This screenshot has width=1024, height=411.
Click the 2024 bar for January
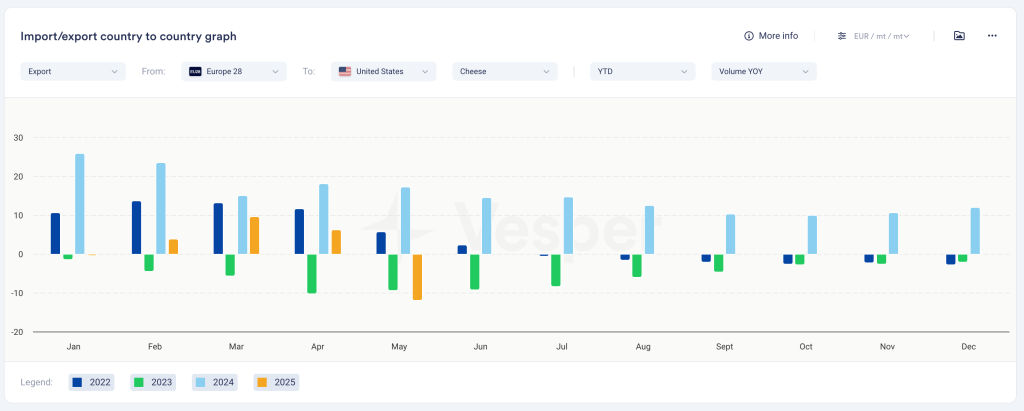click(80, 204)
